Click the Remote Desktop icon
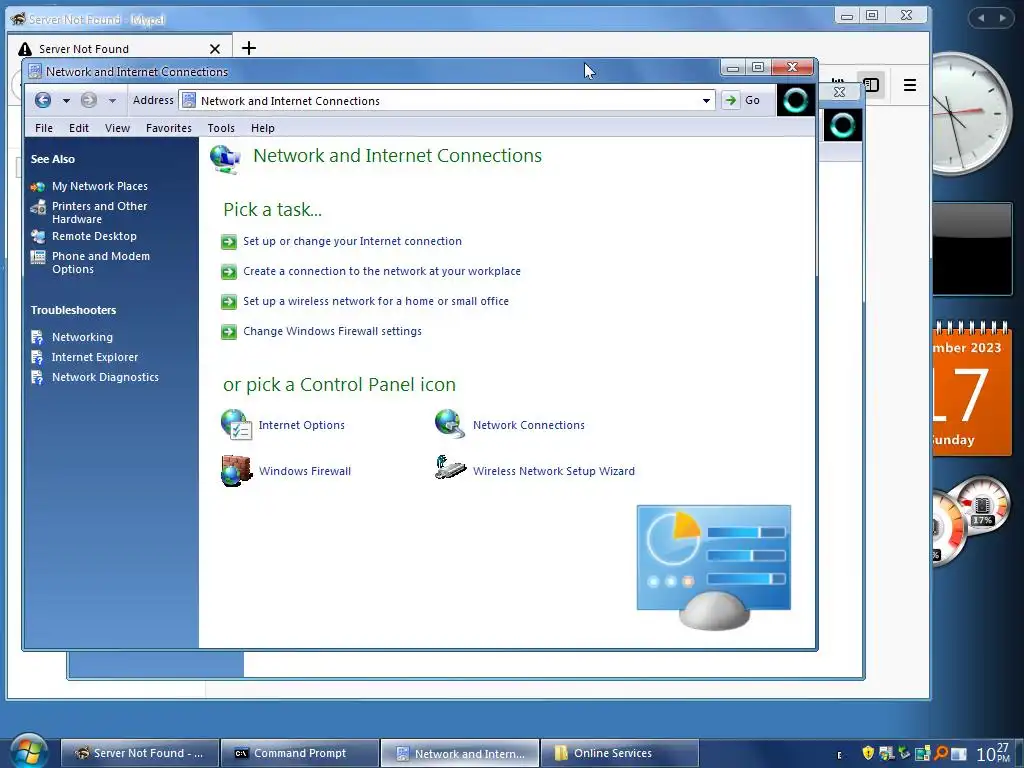The height and width of the screenshot is (768, 1024). click(38, 236)
